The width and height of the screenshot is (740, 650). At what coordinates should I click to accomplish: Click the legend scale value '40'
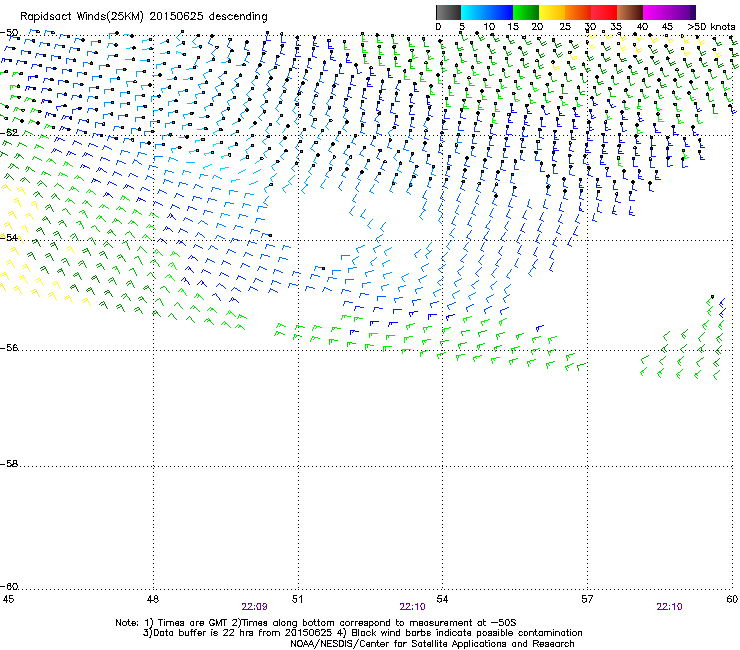642,27
